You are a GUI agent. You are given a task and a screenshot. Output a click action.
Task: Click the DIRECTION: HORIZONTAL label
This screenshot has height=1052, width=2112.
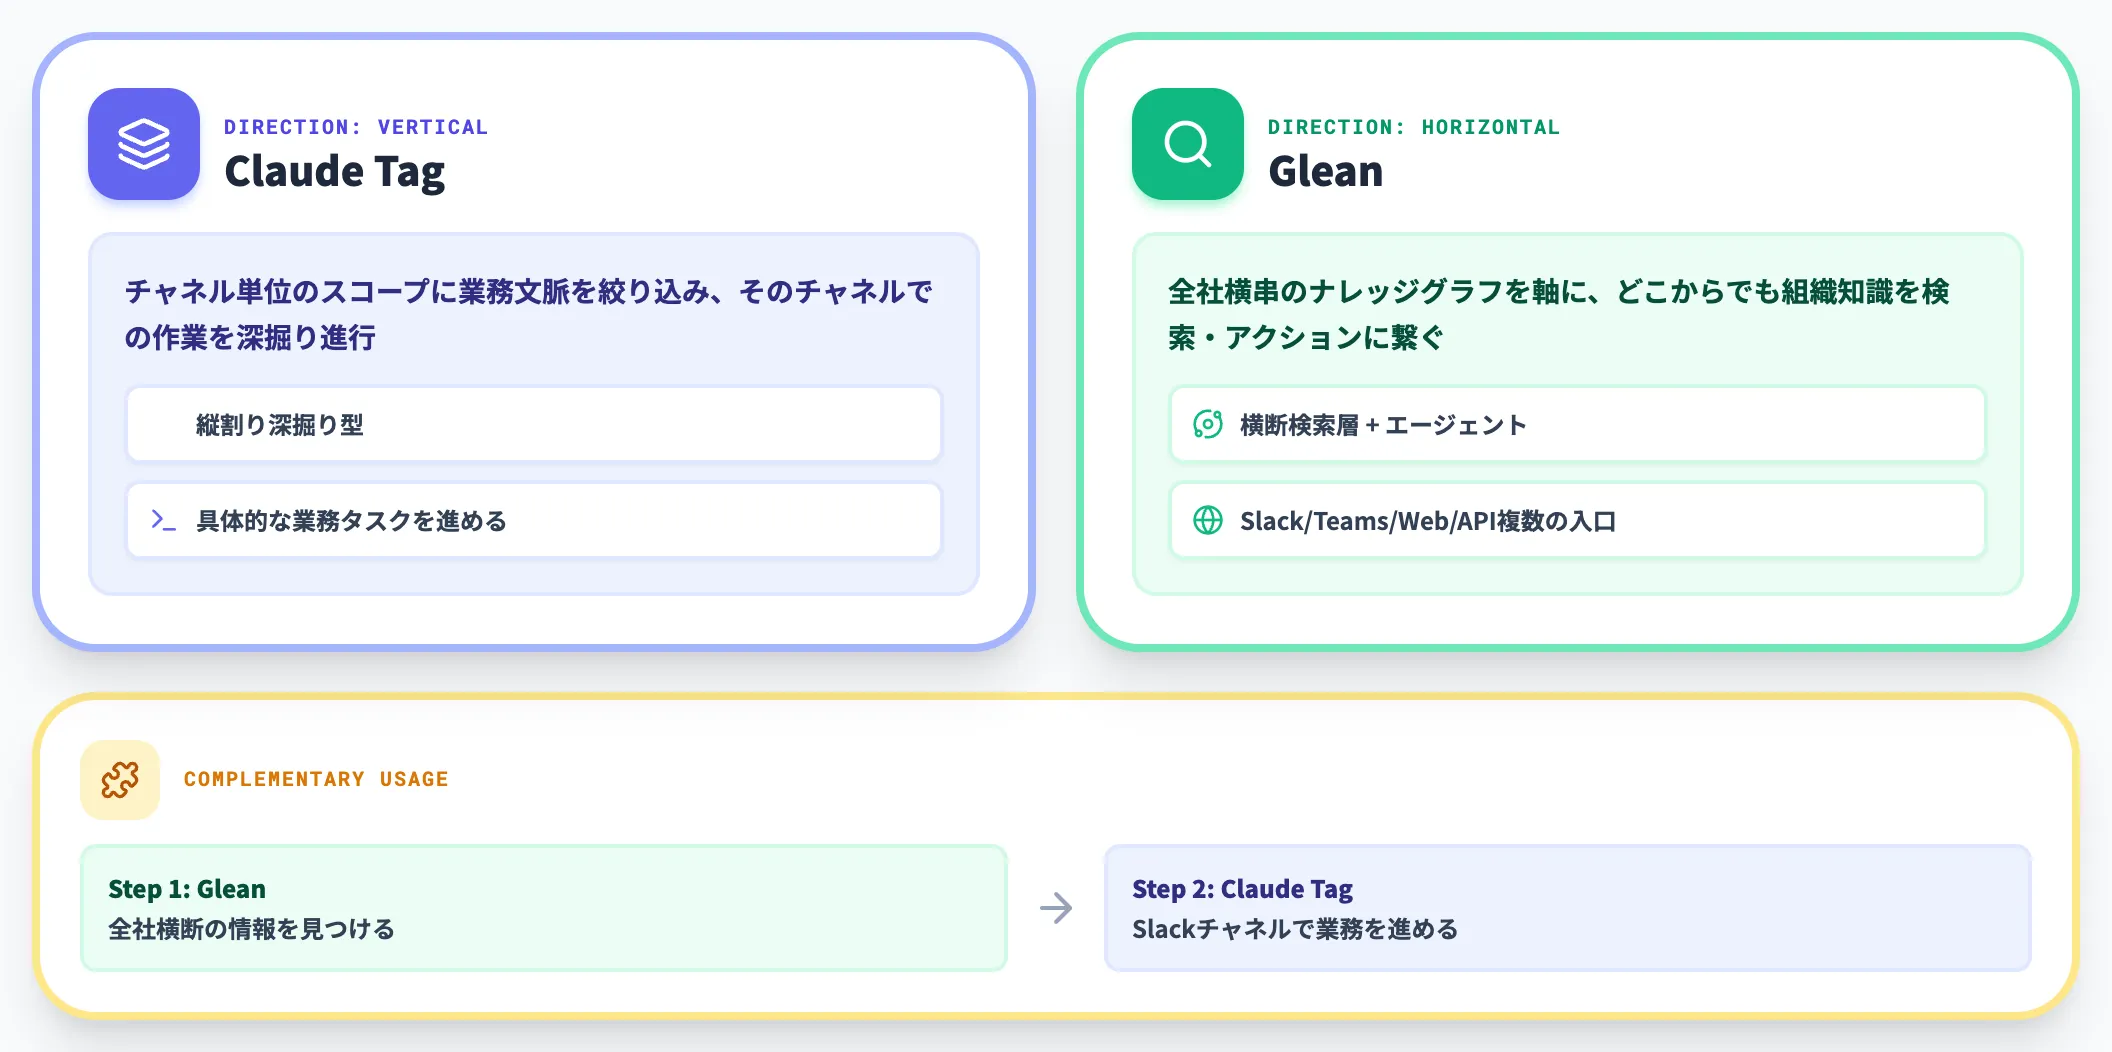(1414, 127)
